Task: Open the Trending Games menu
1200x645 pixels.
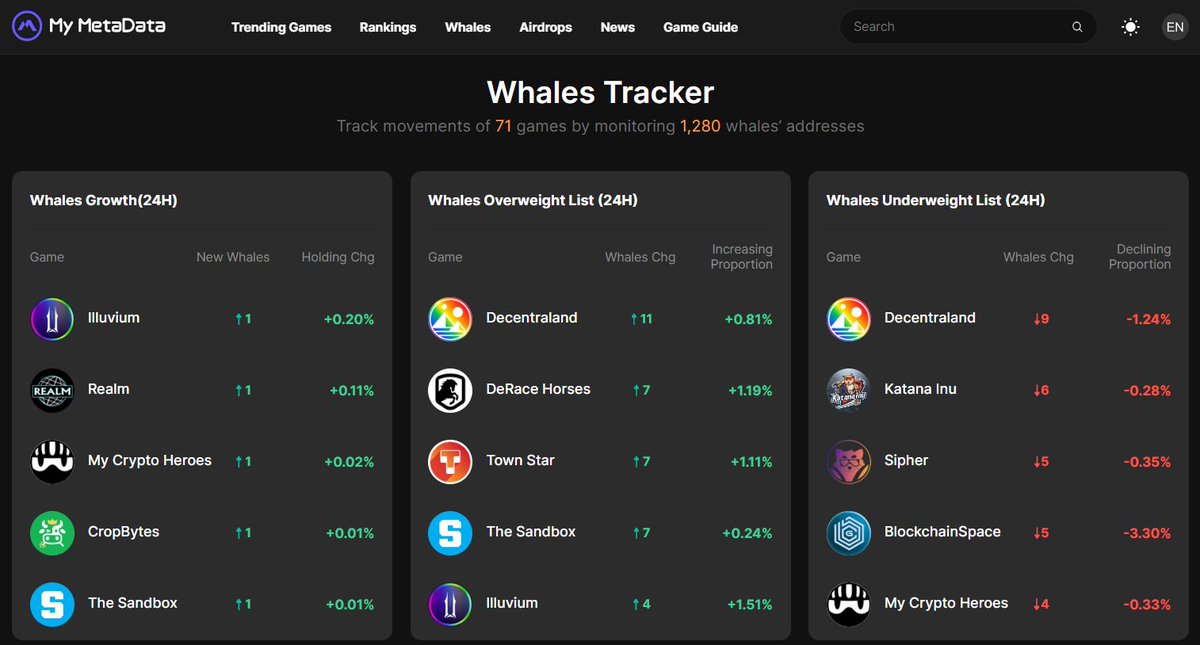Action: click(x=281, y=27)
